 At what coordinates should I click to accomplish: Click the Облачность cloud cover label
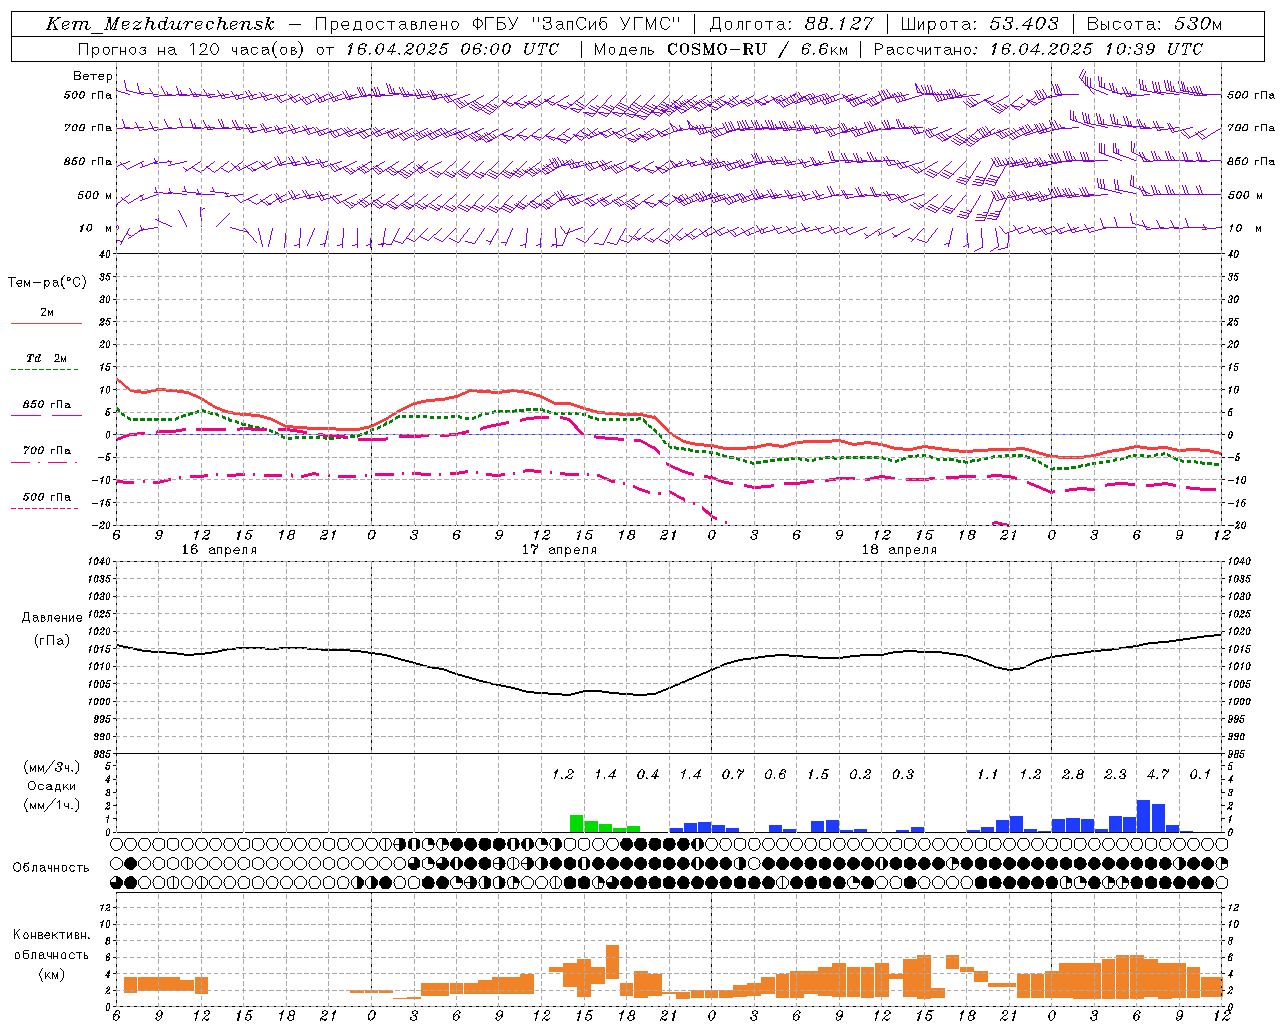click(51, 868)
